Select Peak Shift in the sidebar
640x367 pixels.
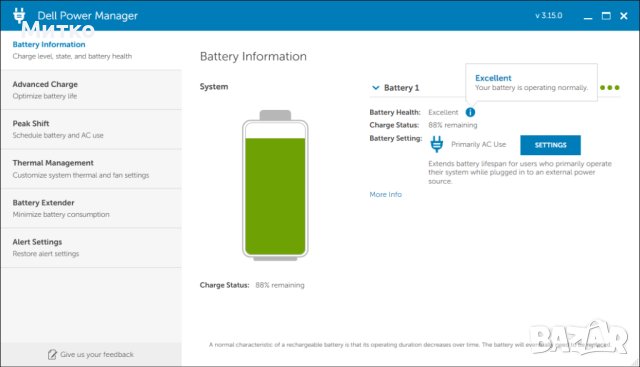91,129
